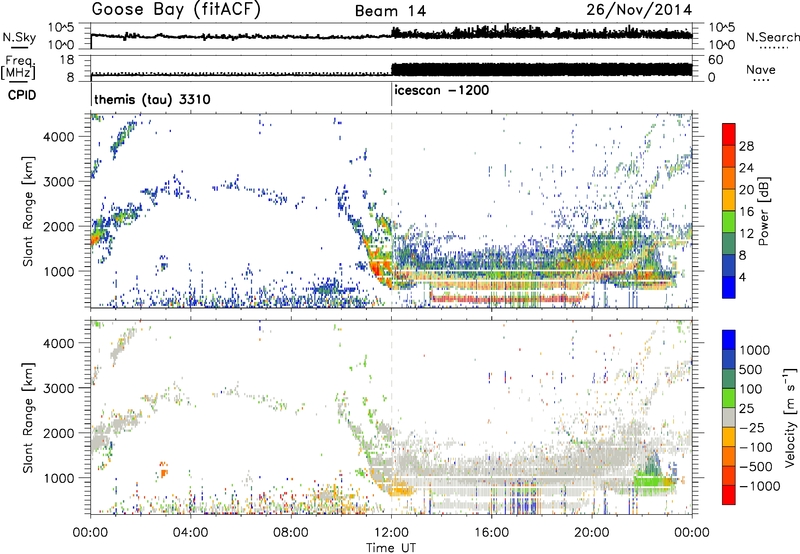Click the '-1000' tick on the Velocity colorbar
Image resolution: width=800 pixels, height=554 pixels.
click(x=759, y=486)
